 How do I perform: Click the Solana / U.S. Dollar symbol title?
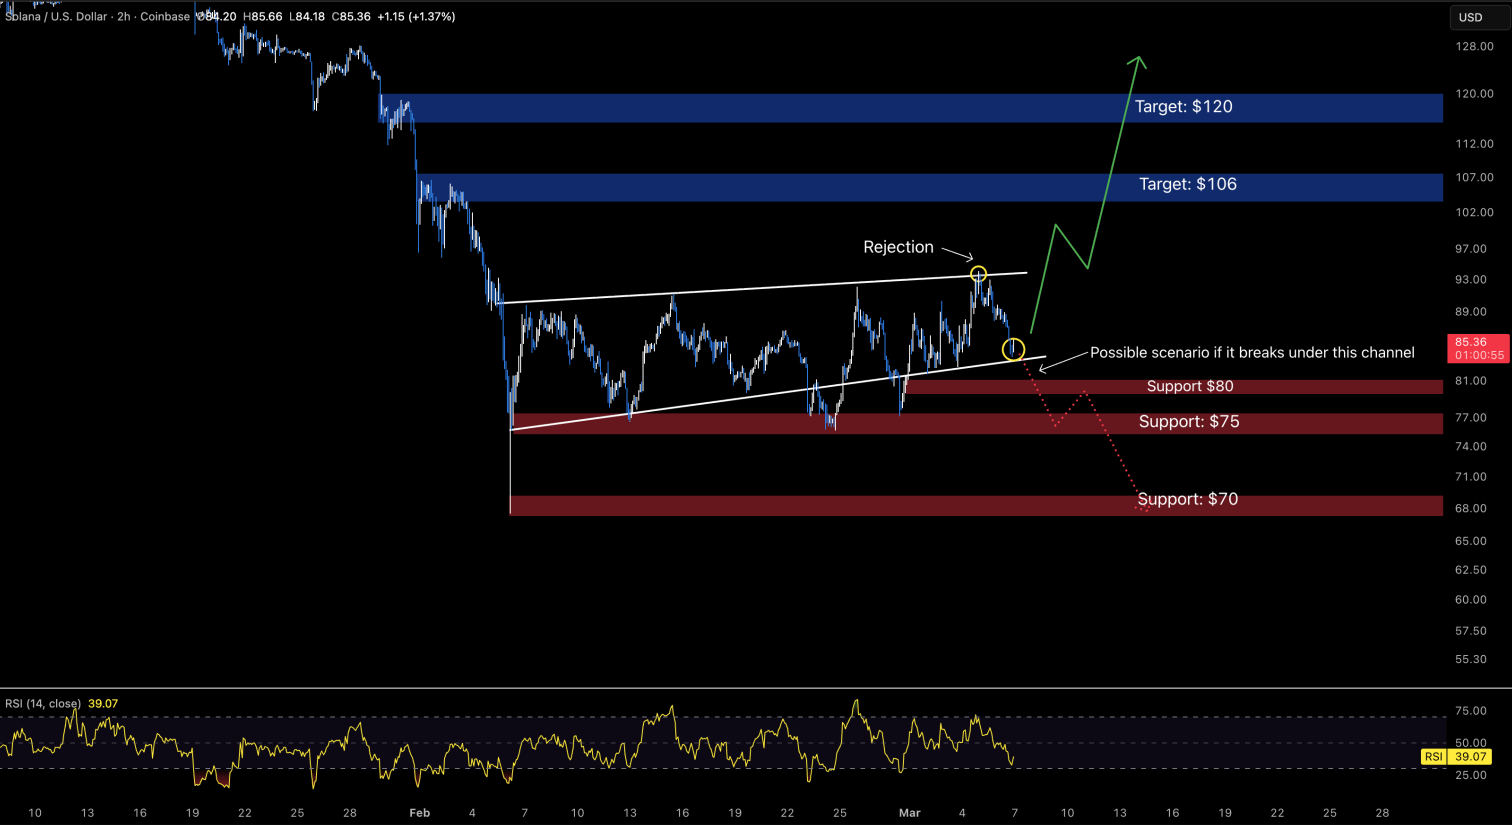click(56, 17)
